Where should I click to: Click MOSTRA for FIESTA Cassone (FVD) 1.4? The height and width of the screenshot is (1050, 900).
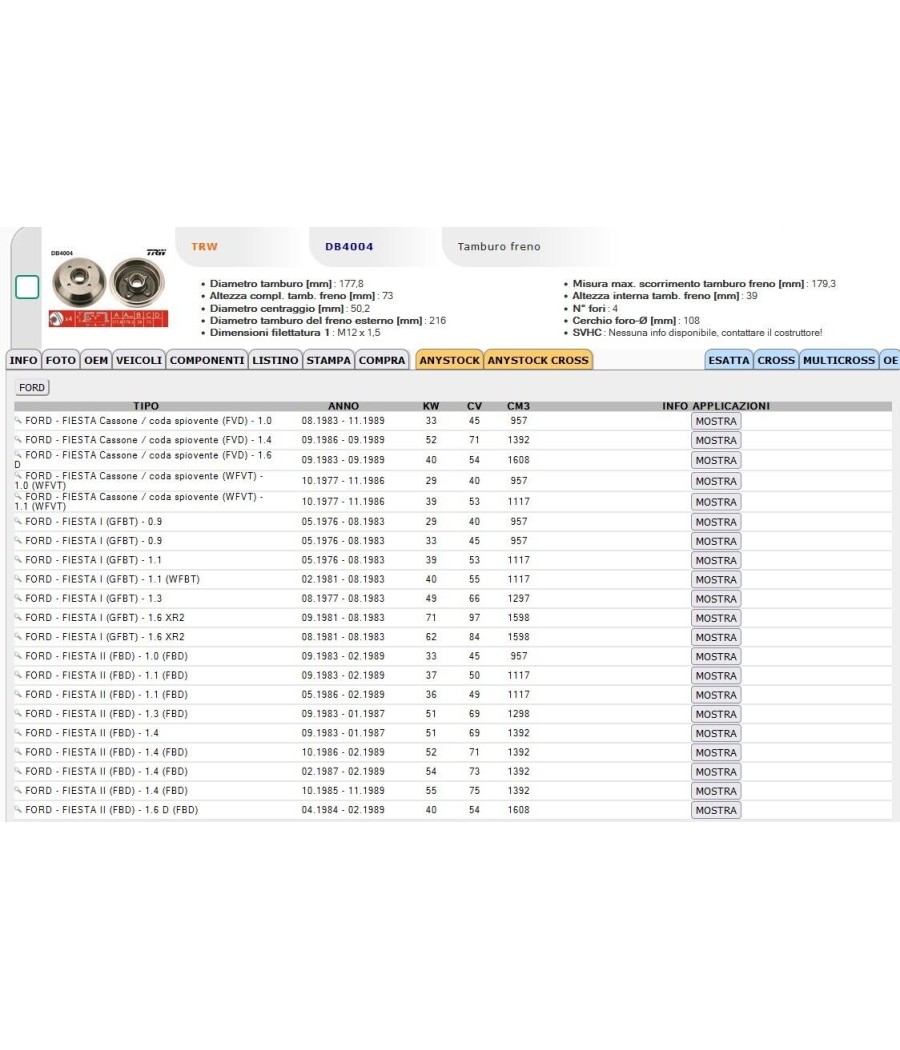coord(716,441)
